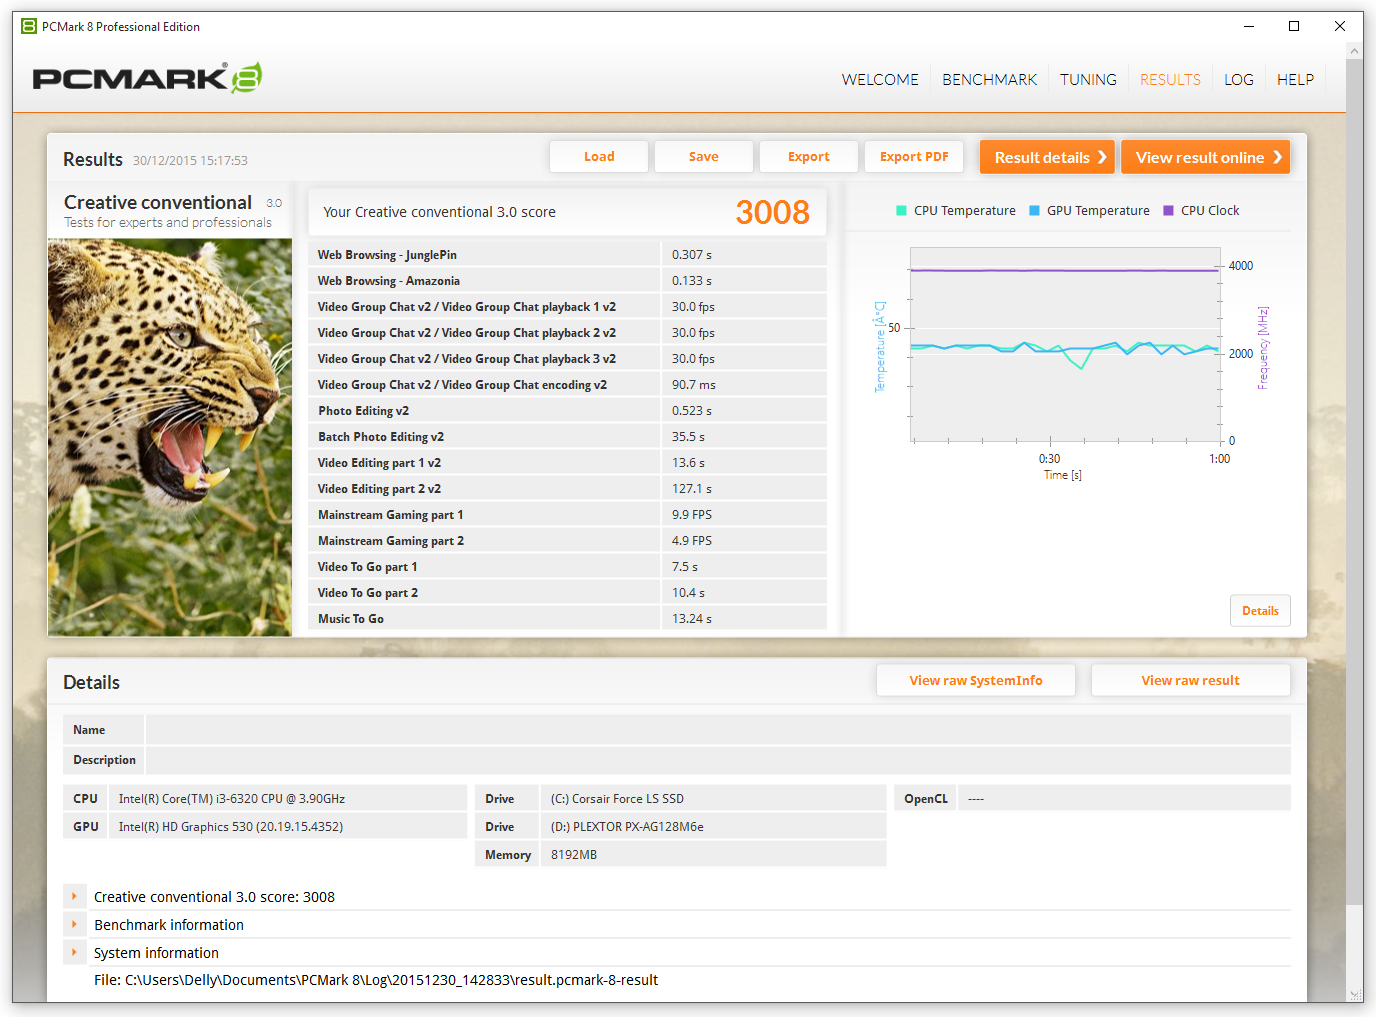
Task: Open the HELP tab
Action: point(1295,80)
